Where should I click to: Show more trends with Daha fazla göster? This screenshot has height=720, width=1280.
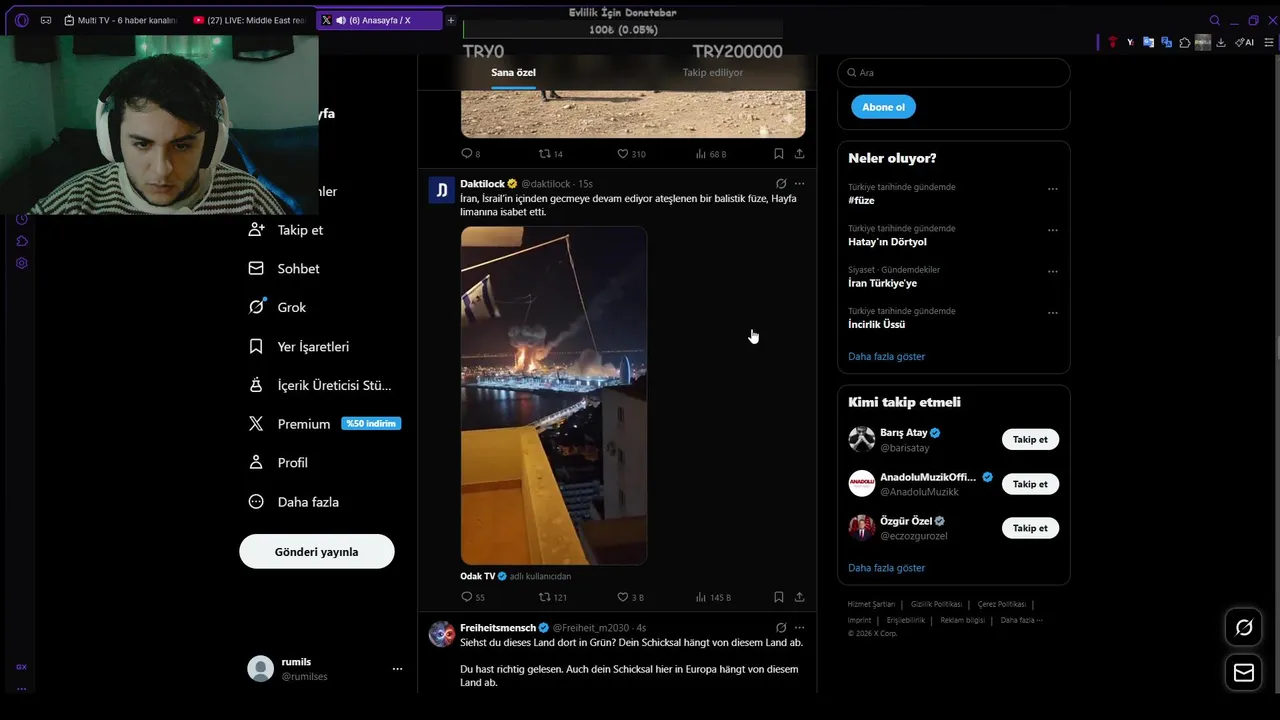tap(886, 356)
